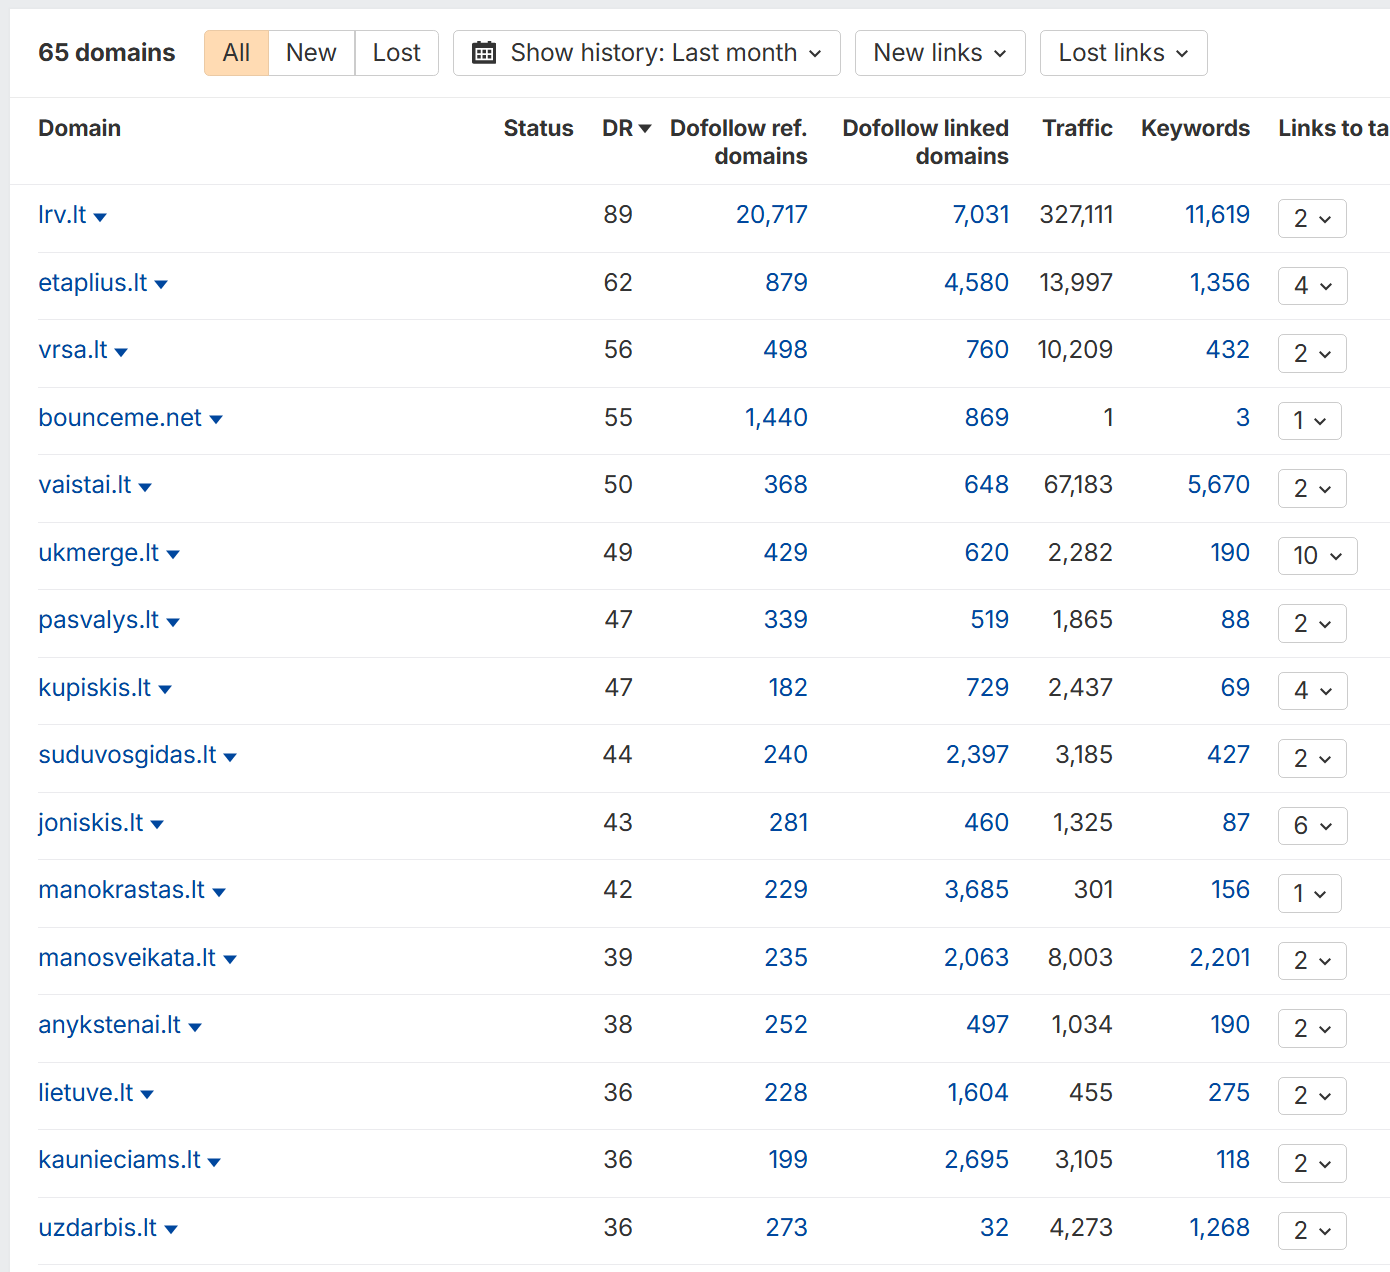This screenshot has width=1390, height=1272.
Task: Click keywords value 2,201 for manosveikata.lt
Action: (1219, 958)
